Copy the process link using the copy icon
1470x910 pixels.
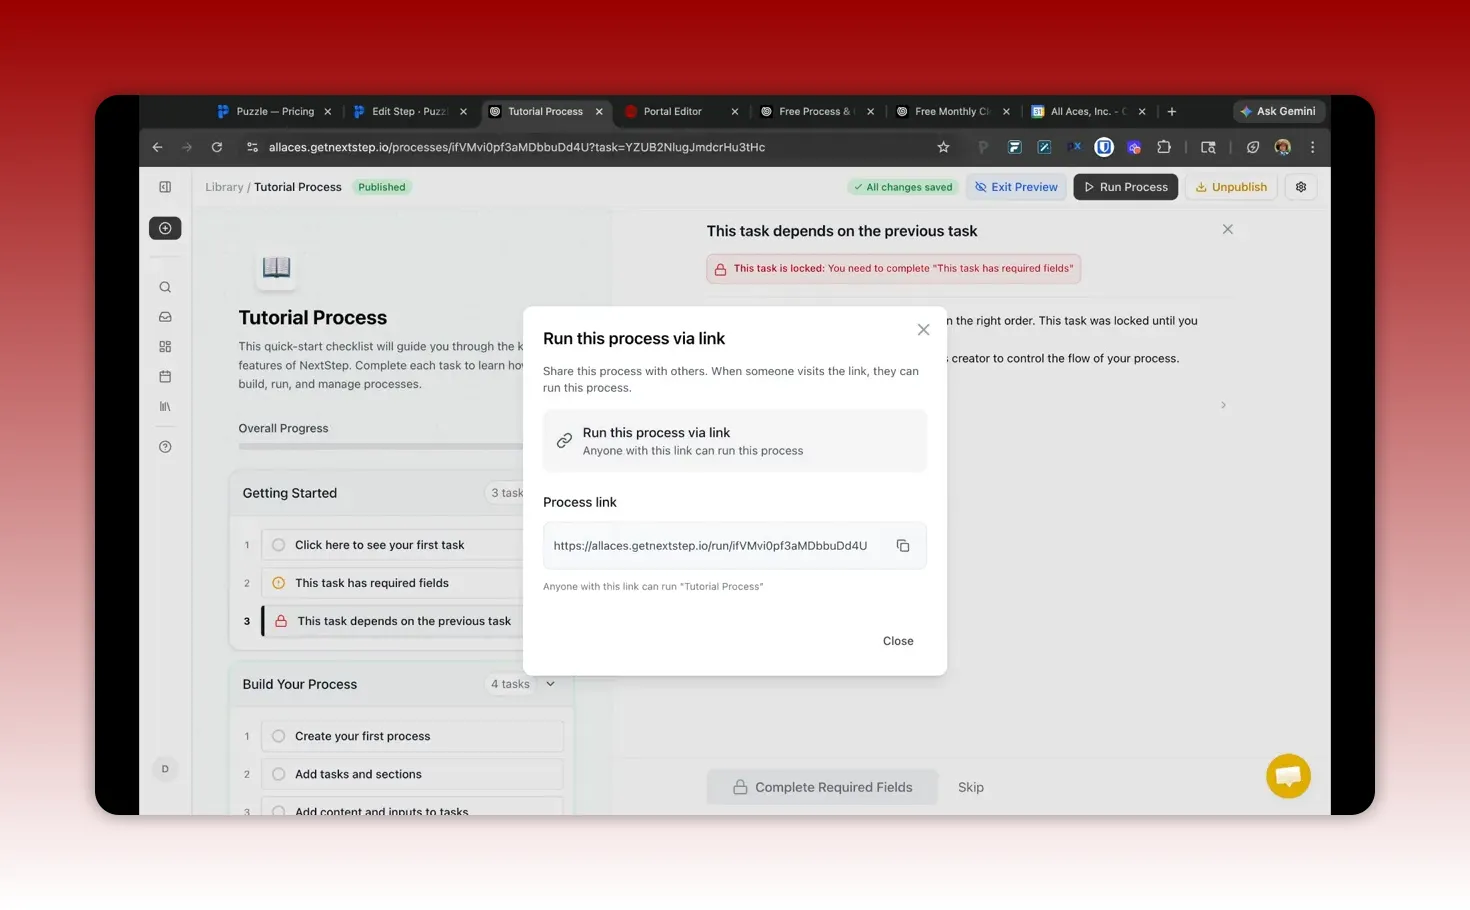point(903,545)
